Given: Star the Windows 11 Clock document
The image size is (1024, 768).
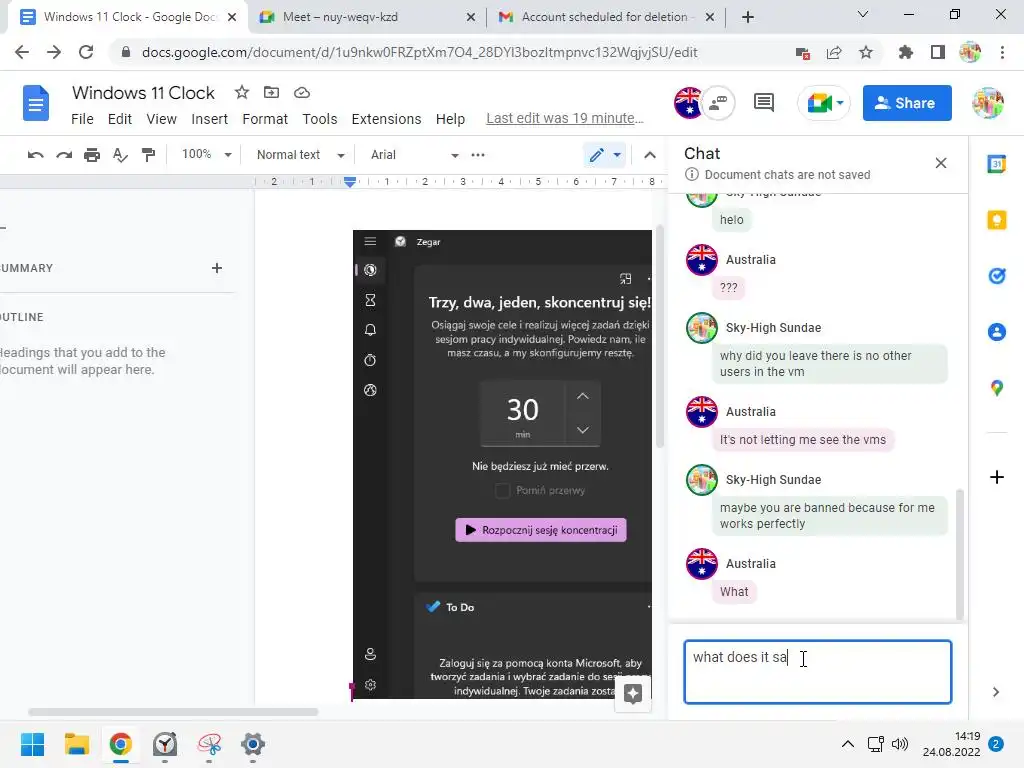Looking at the screenshot, I should [242, 93].
